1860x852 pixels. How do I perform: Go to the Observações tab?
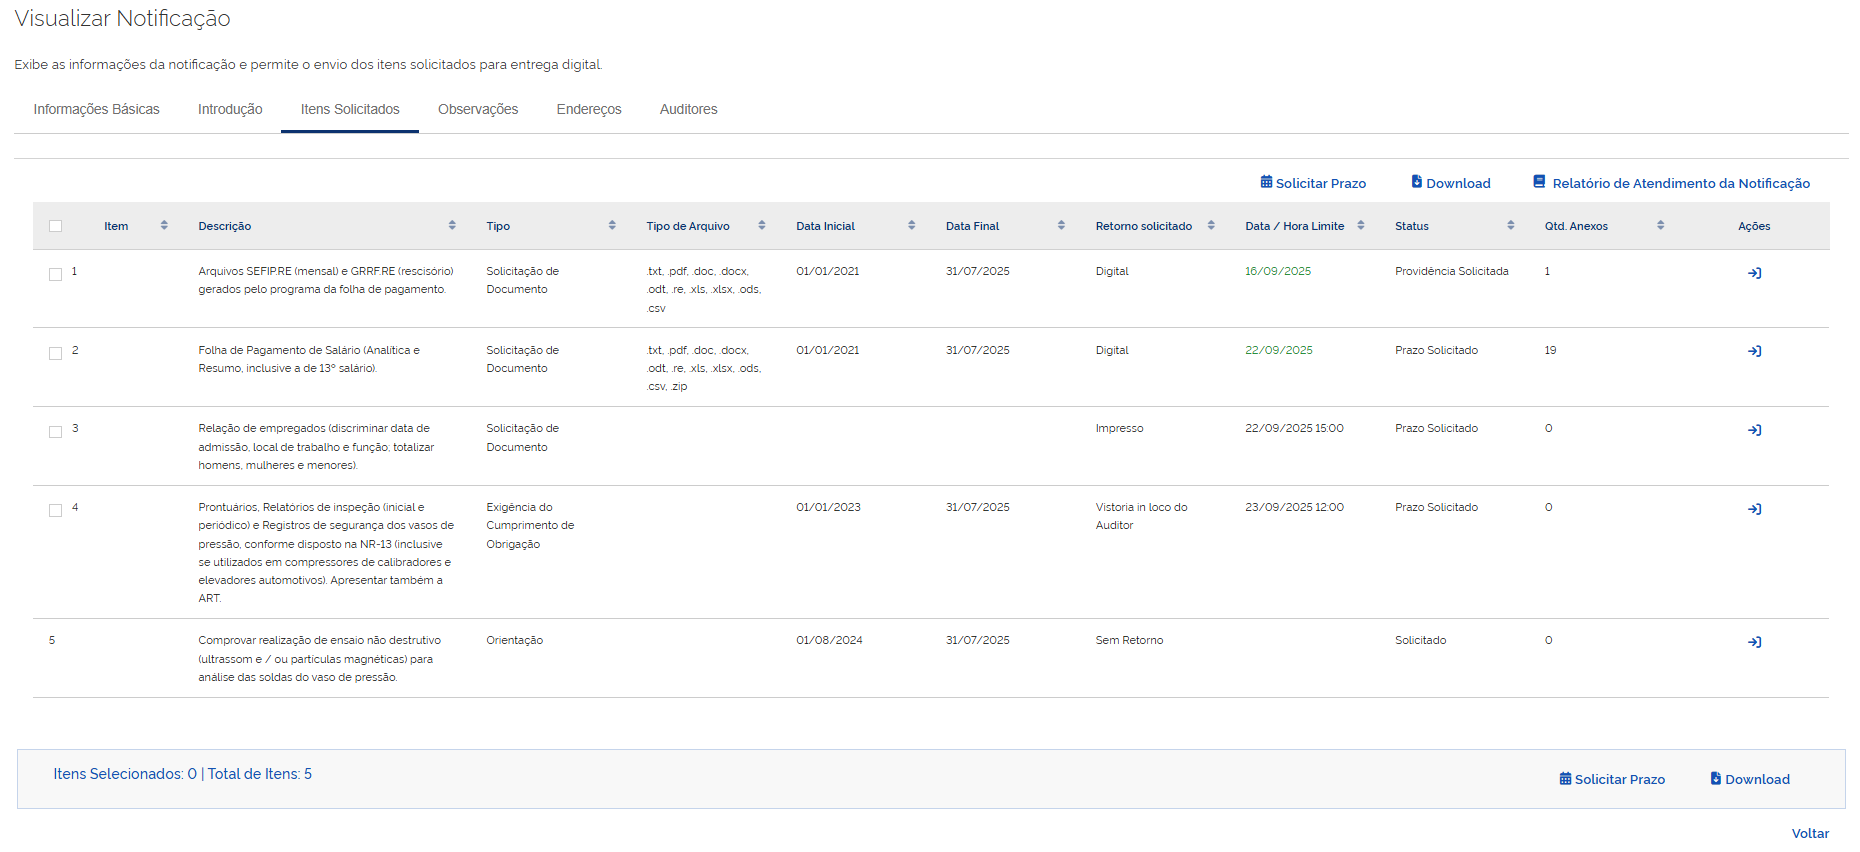pos(478,109)
